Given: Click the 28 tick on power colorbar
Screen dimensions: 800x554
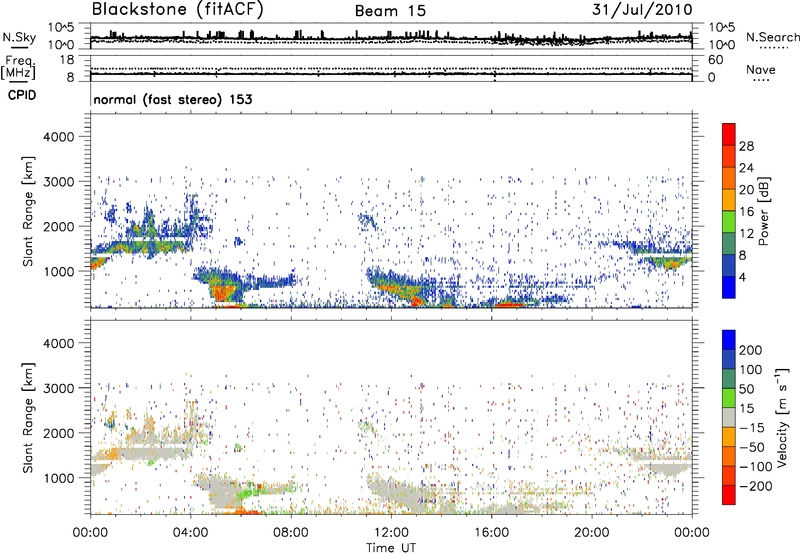Looking at the screenshot, I should tap(746, 146).
